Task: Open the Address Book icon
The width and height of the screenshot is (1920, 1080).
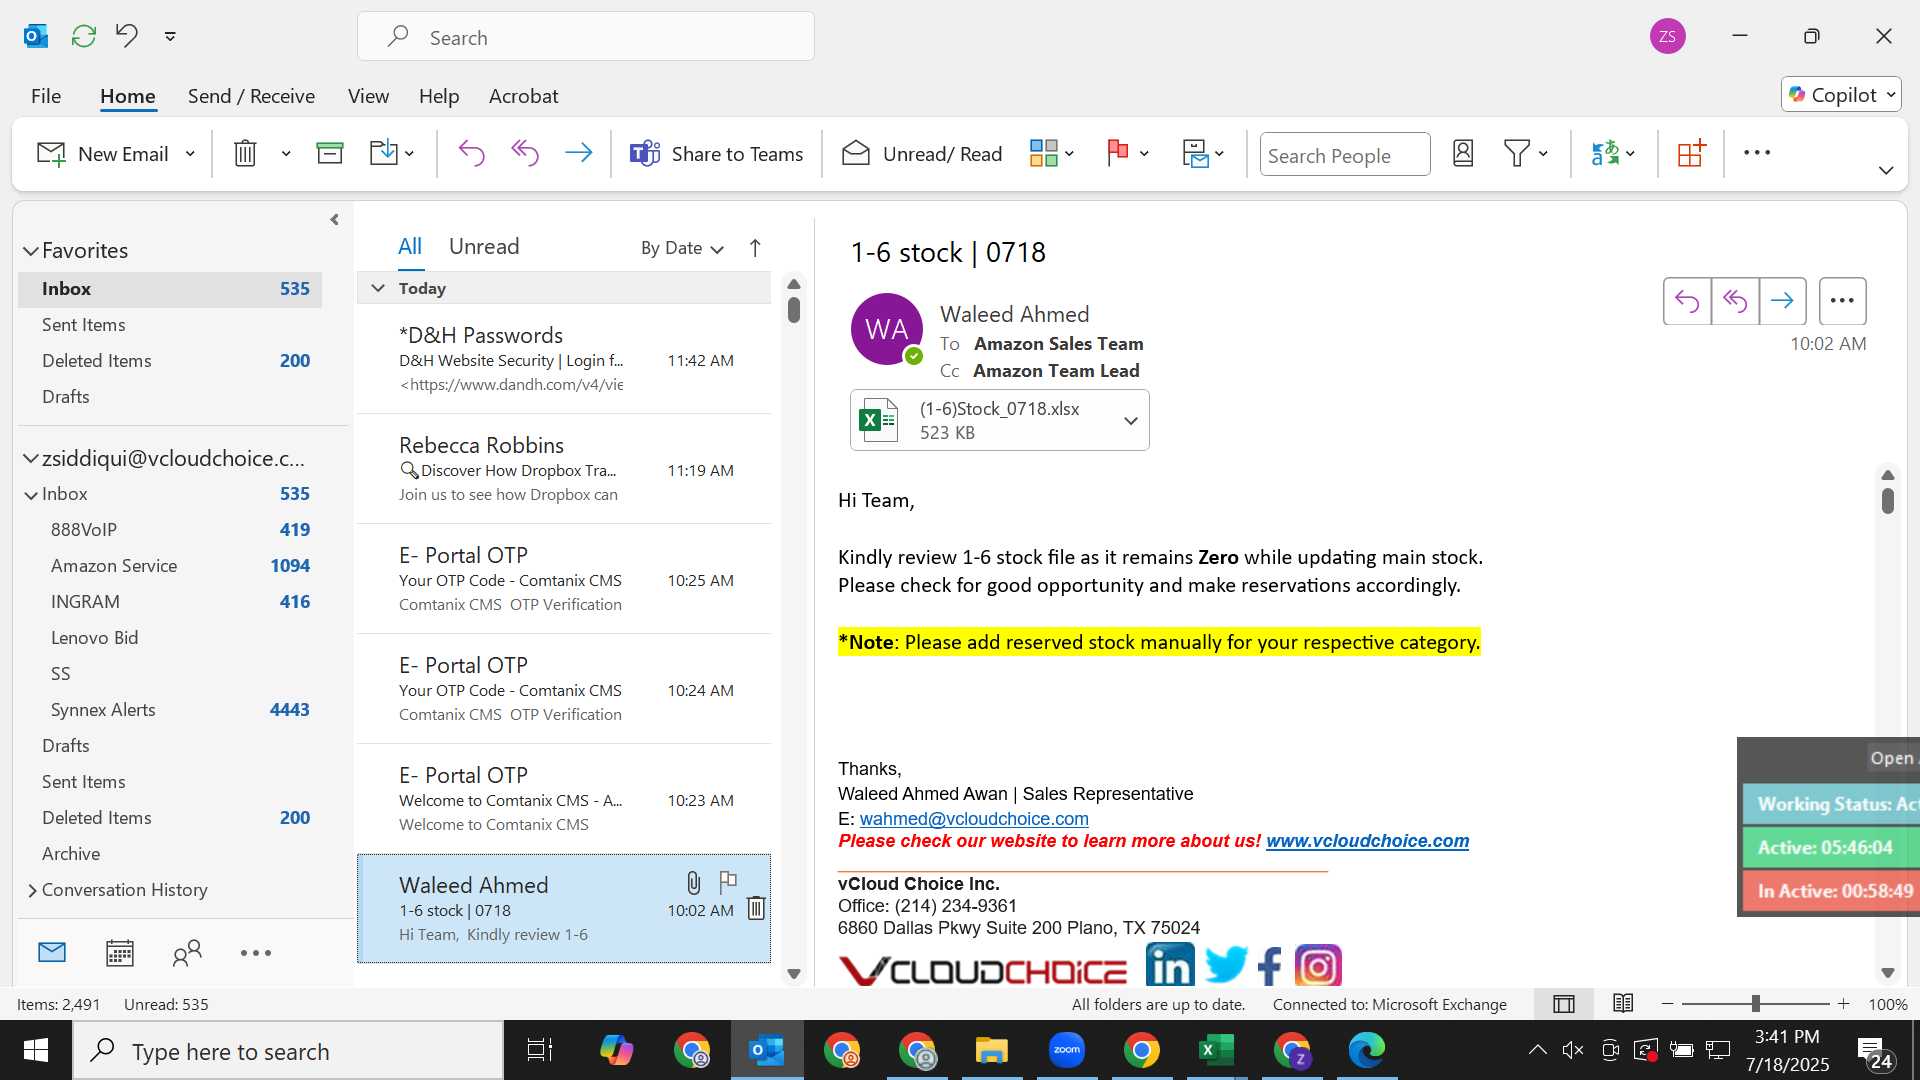Action: point(1463,154)
